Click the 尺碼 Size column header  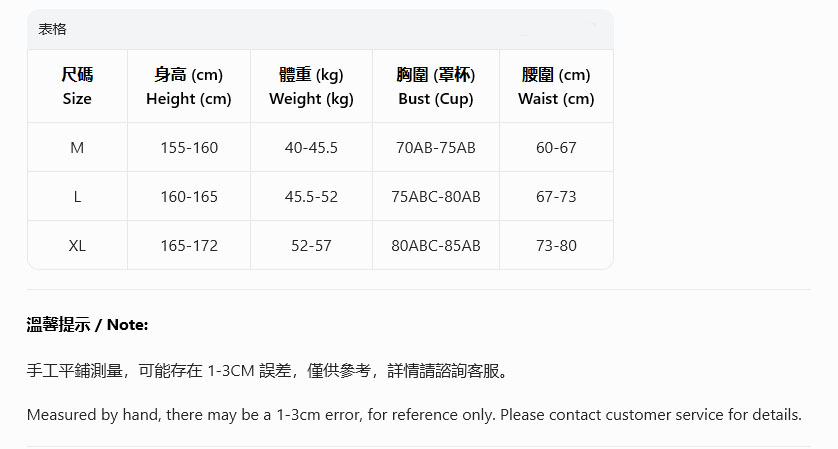coord(77,87)
